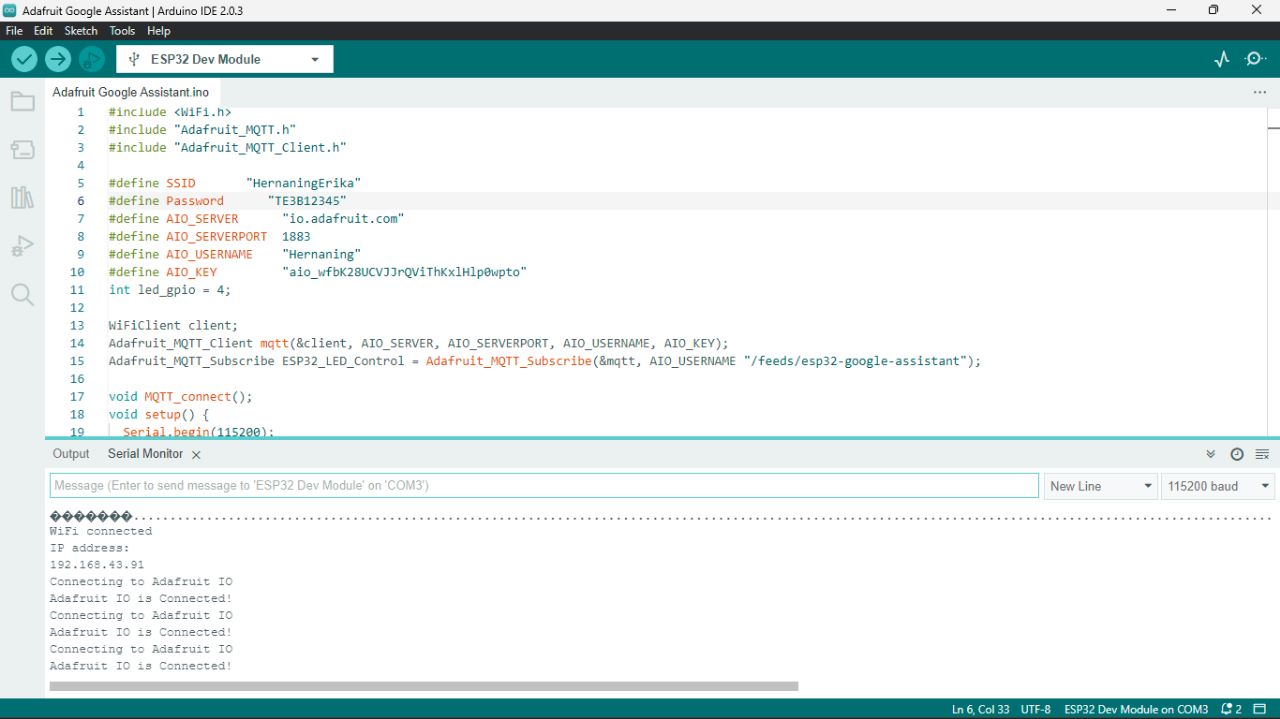Click the Verify sketch checkmark button
This screenshot has width=1280, height=719.
coord(24,59)
